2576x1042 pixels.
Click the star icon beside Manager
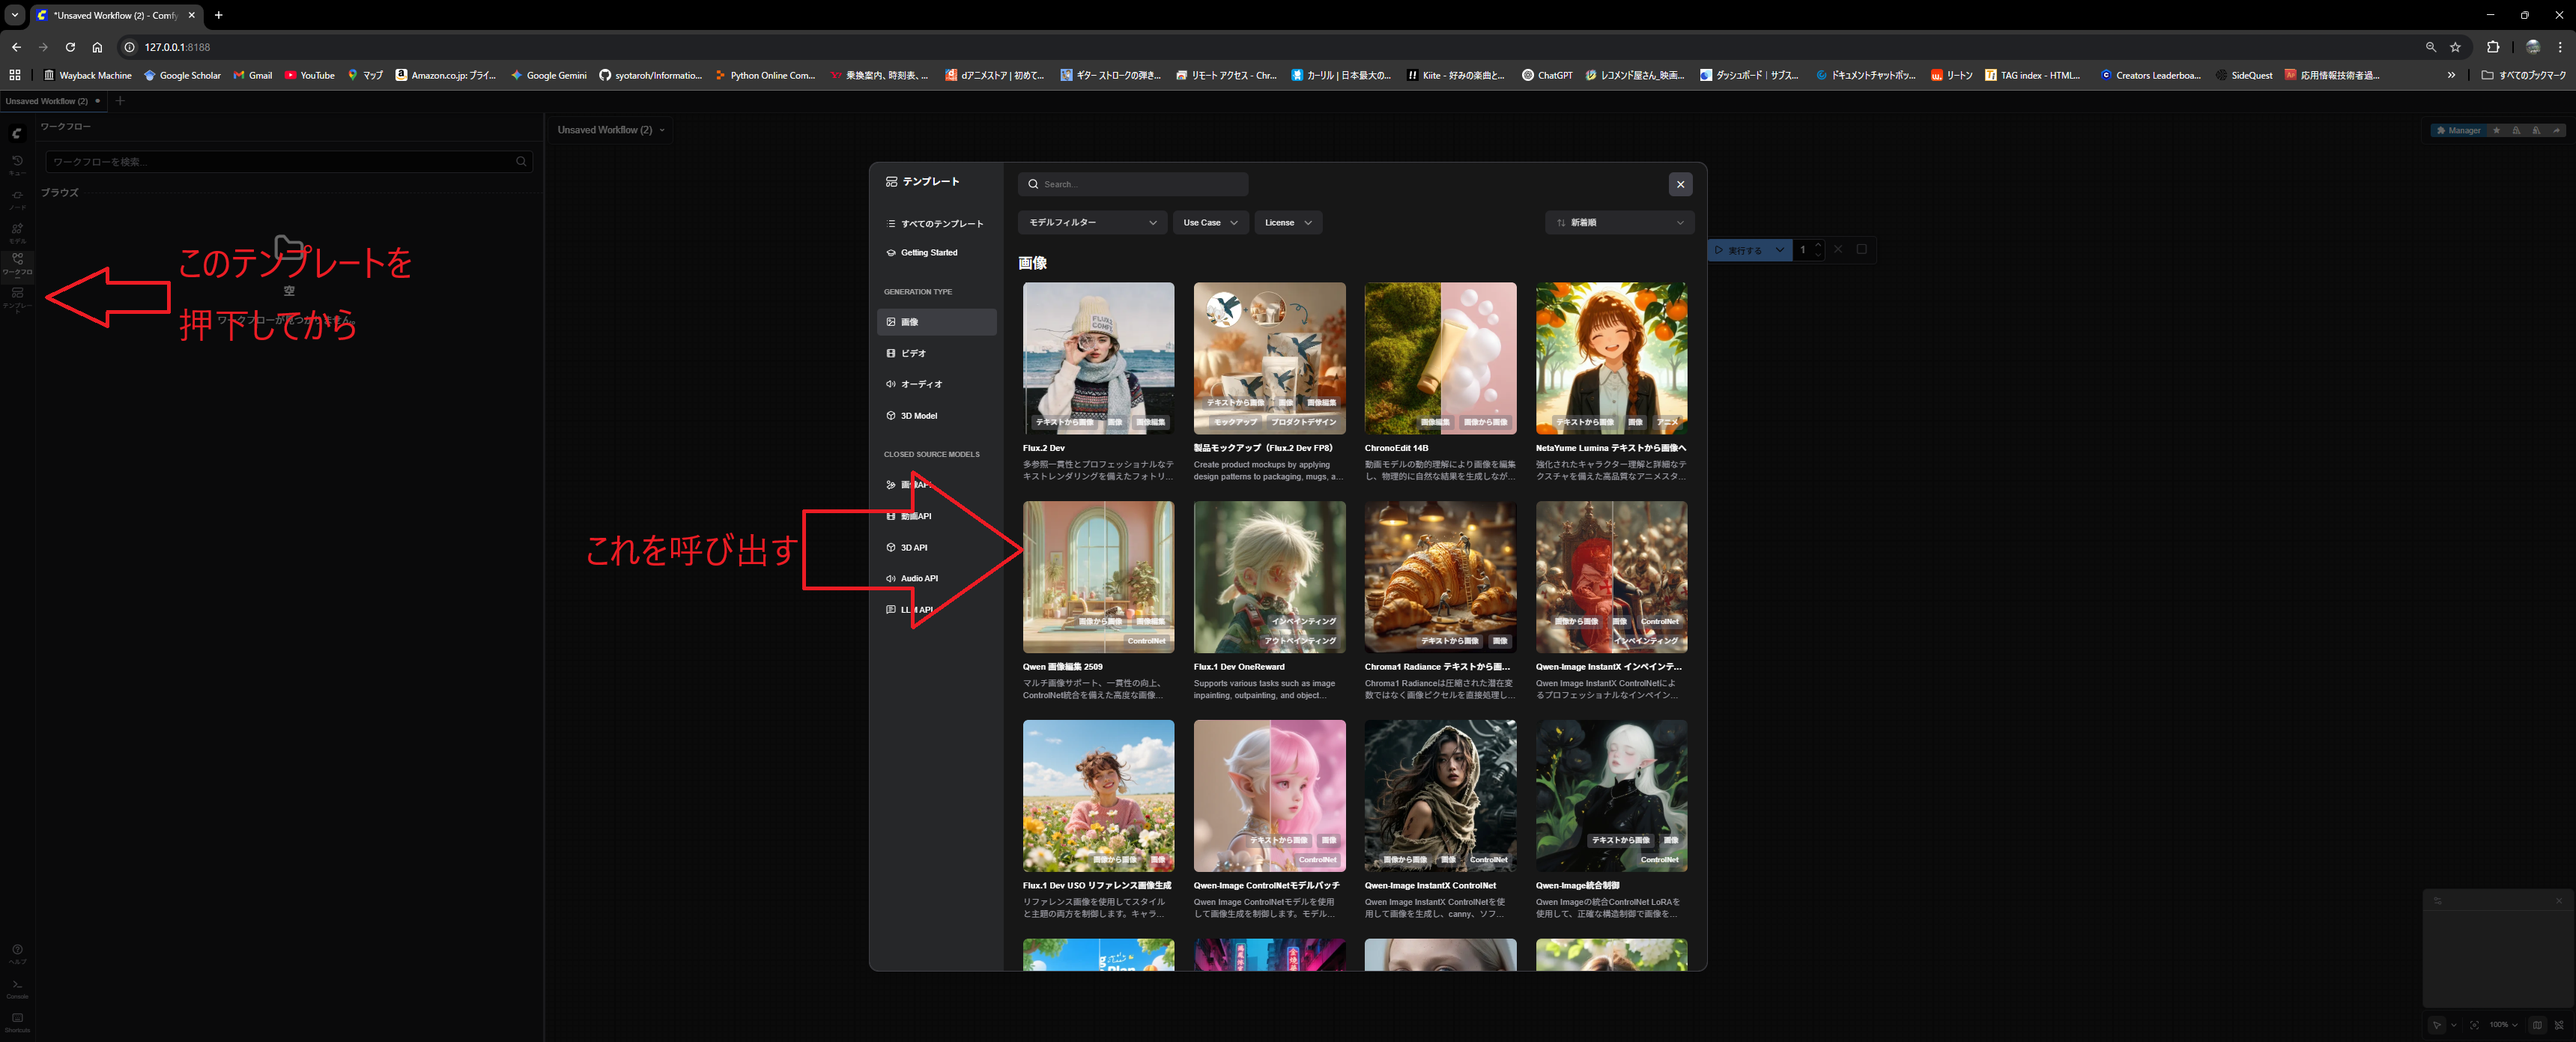point(2496,130)
